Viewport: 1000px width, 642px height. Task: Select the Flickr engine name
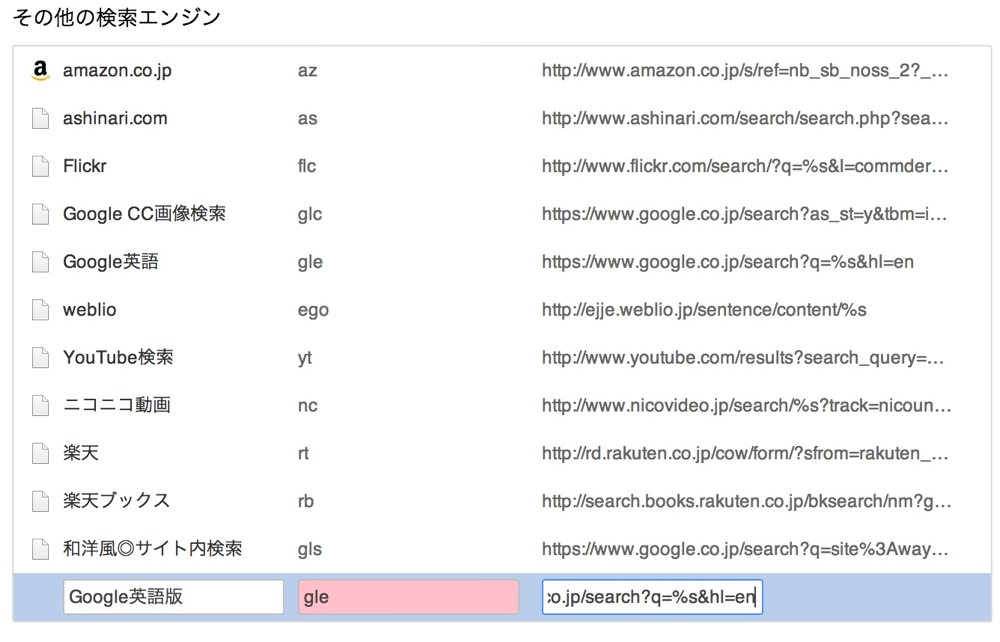(84, 166)
